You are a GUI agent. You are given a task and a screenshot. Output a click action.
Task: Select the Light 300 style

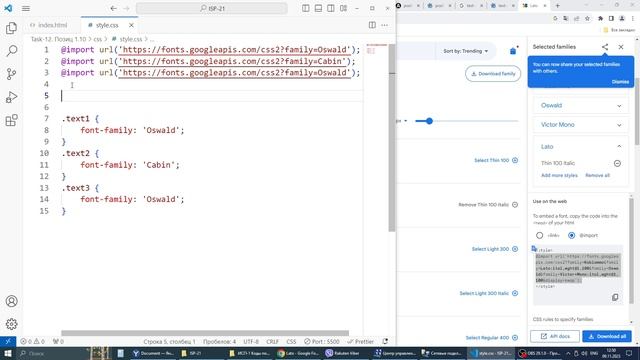[x=495, y=249]
